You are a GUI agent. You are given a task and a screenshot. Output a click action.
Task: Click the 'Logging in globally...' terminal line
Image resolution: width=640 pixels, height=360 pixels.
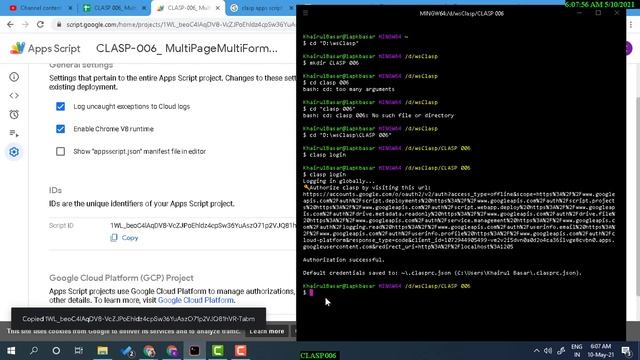(x=338, y=181)
